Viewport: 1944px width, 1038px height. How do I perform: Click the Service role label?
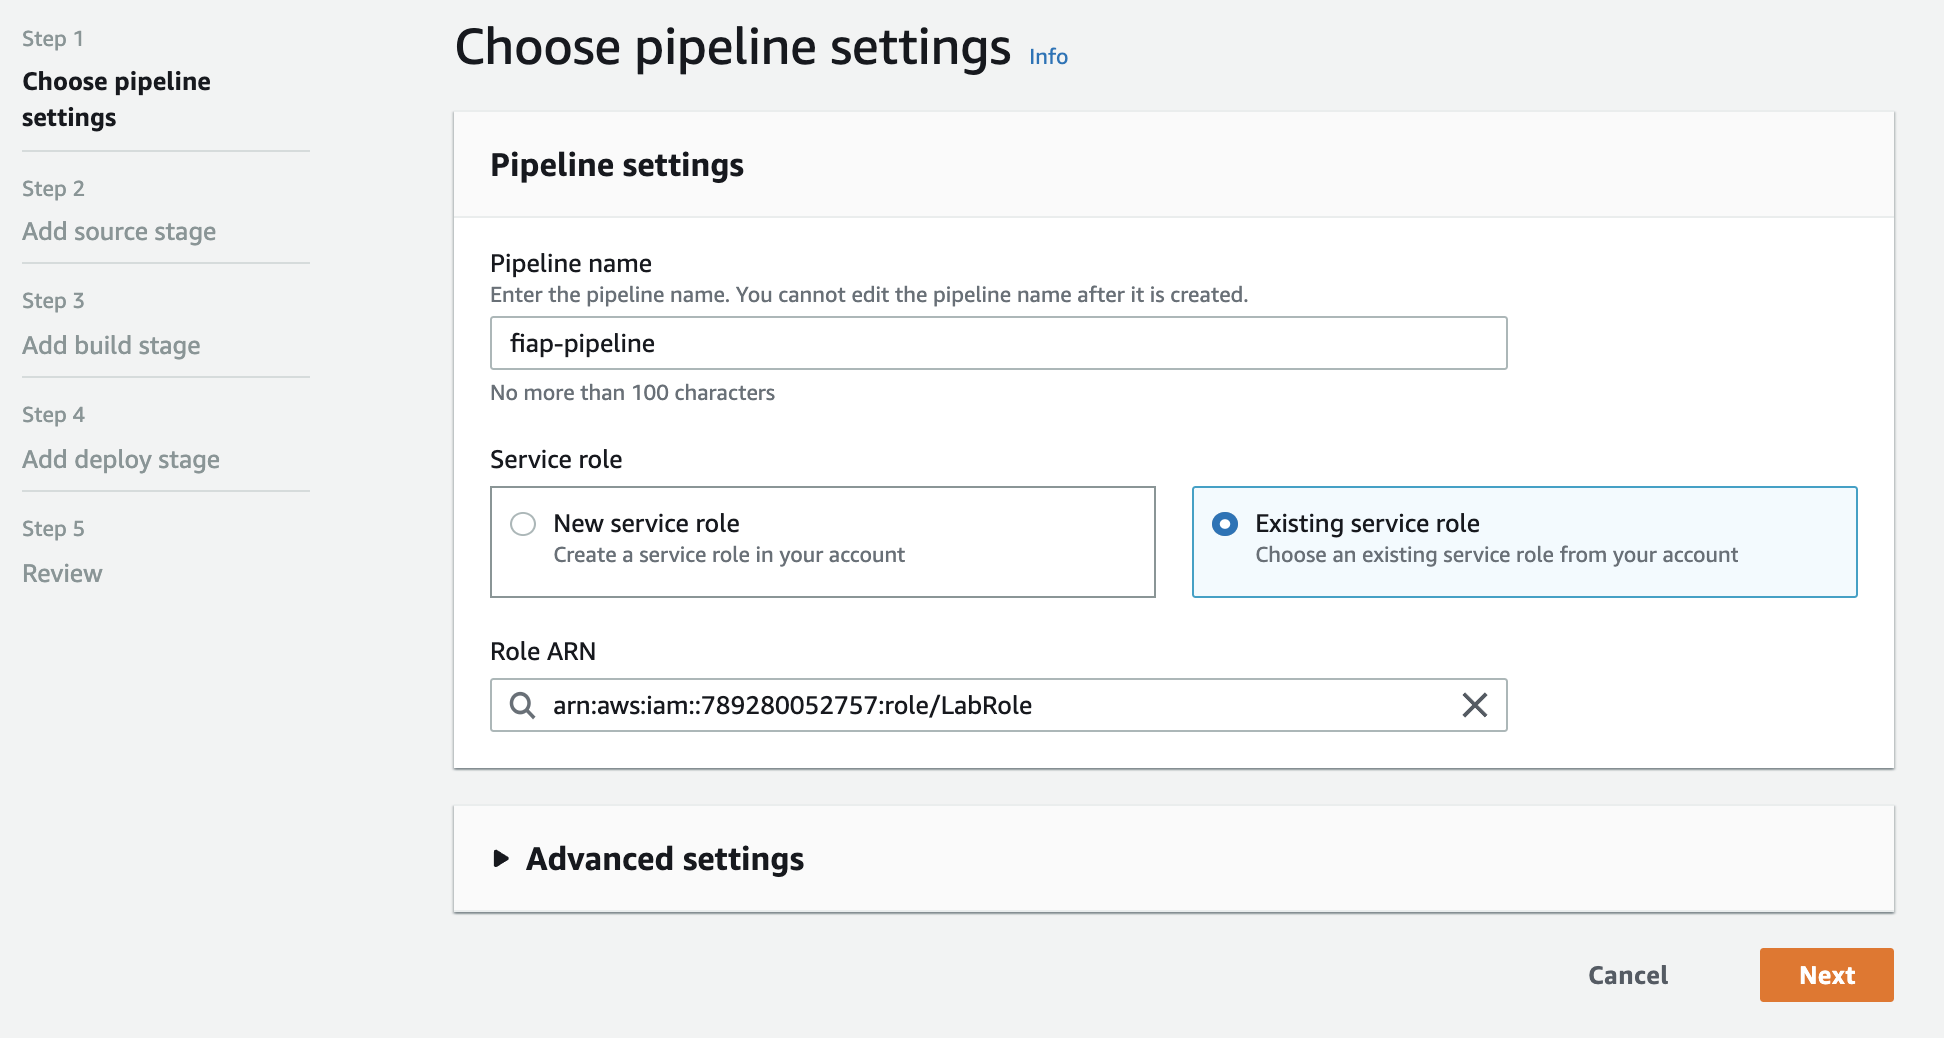[556, 459]
